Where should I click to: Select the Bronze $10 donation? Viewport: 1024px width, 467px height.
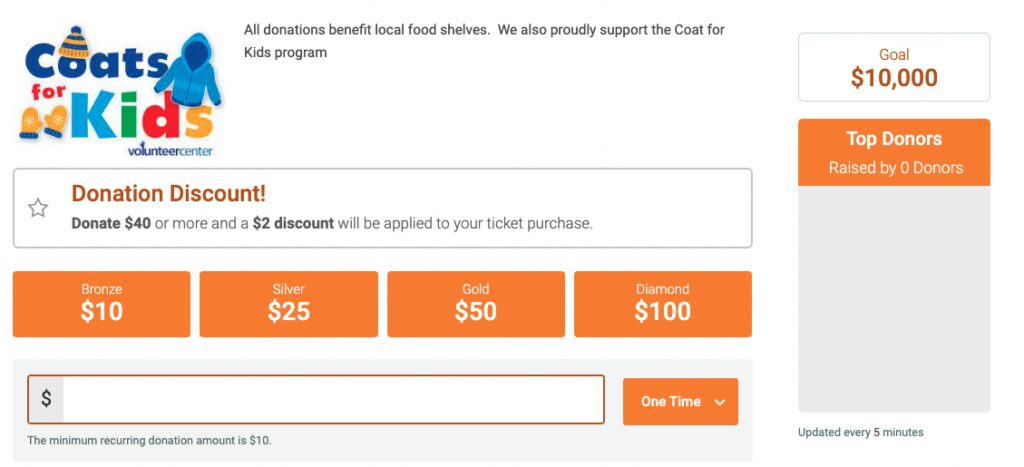coord(101,304)
